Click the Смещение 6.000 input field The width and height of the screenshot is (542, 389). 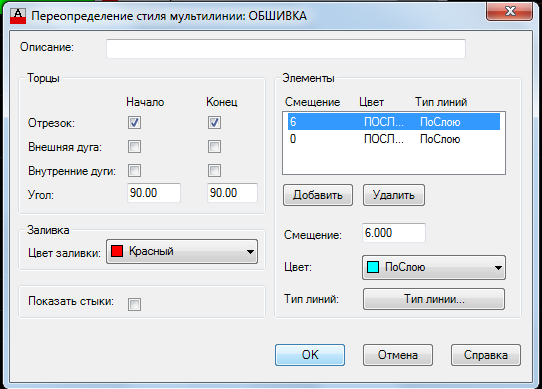pyautogui.click(x=394, y=233)
